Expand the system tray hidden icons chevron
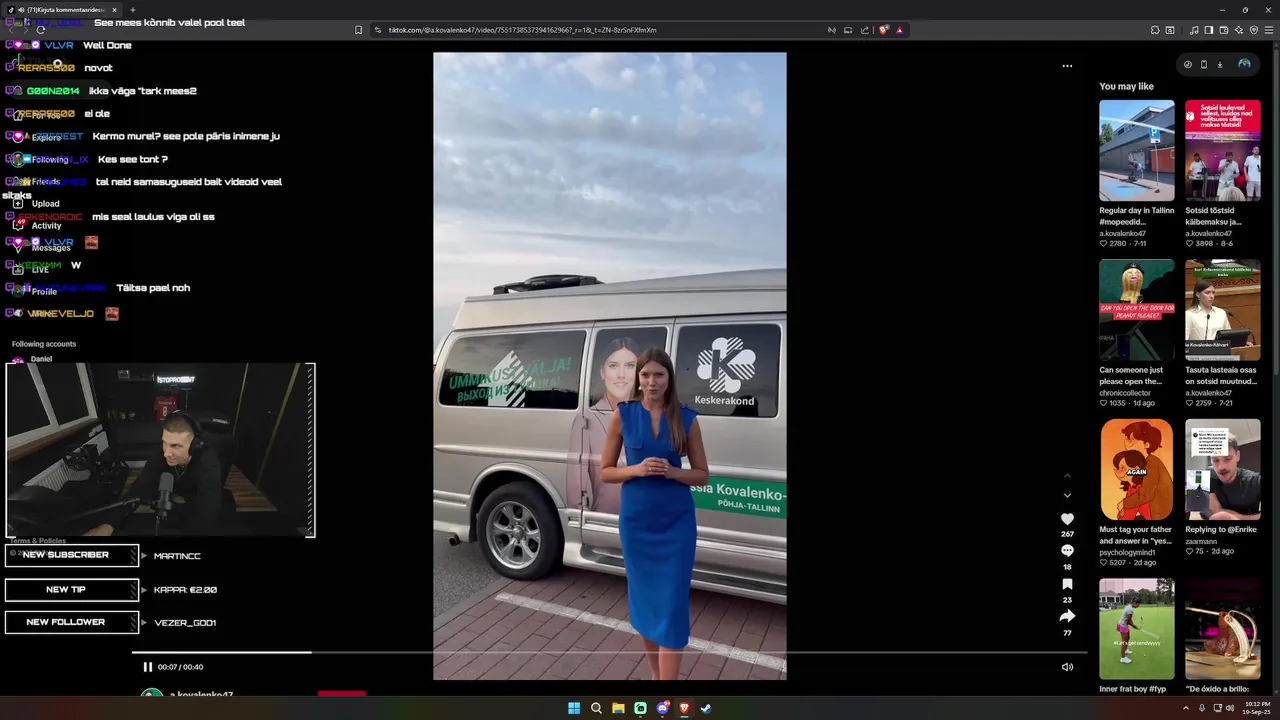1280x720 pixels. point(1187,708)
